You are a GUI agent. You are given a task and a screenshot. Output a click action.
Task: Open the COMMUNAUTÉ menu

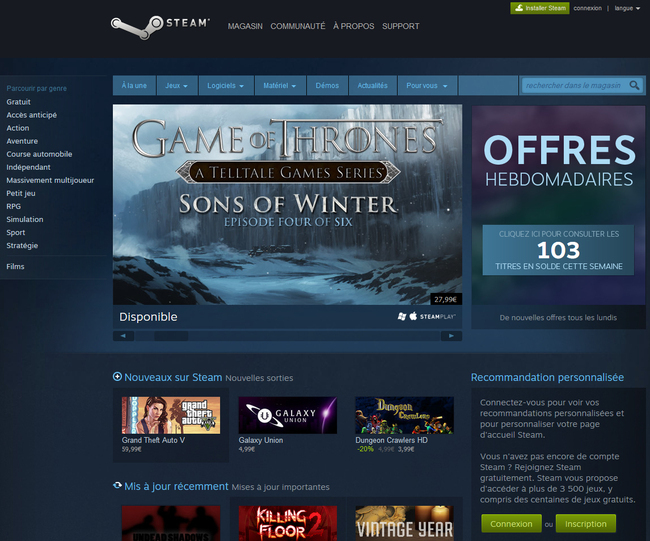[x=298, y=26]
